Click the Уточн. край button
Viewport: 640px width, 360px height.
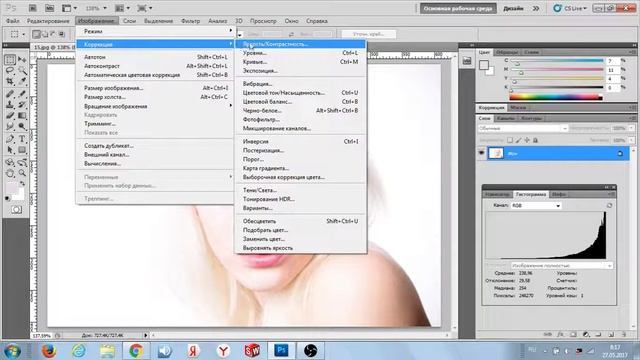click(x=369, y=34)
